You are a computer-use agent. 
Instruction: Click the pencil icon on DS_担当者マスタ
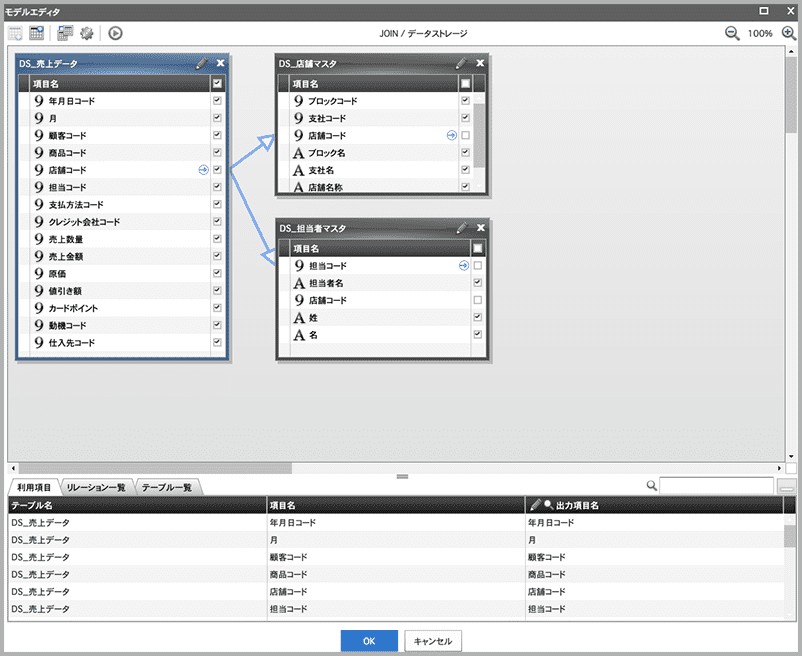(461, 228)
